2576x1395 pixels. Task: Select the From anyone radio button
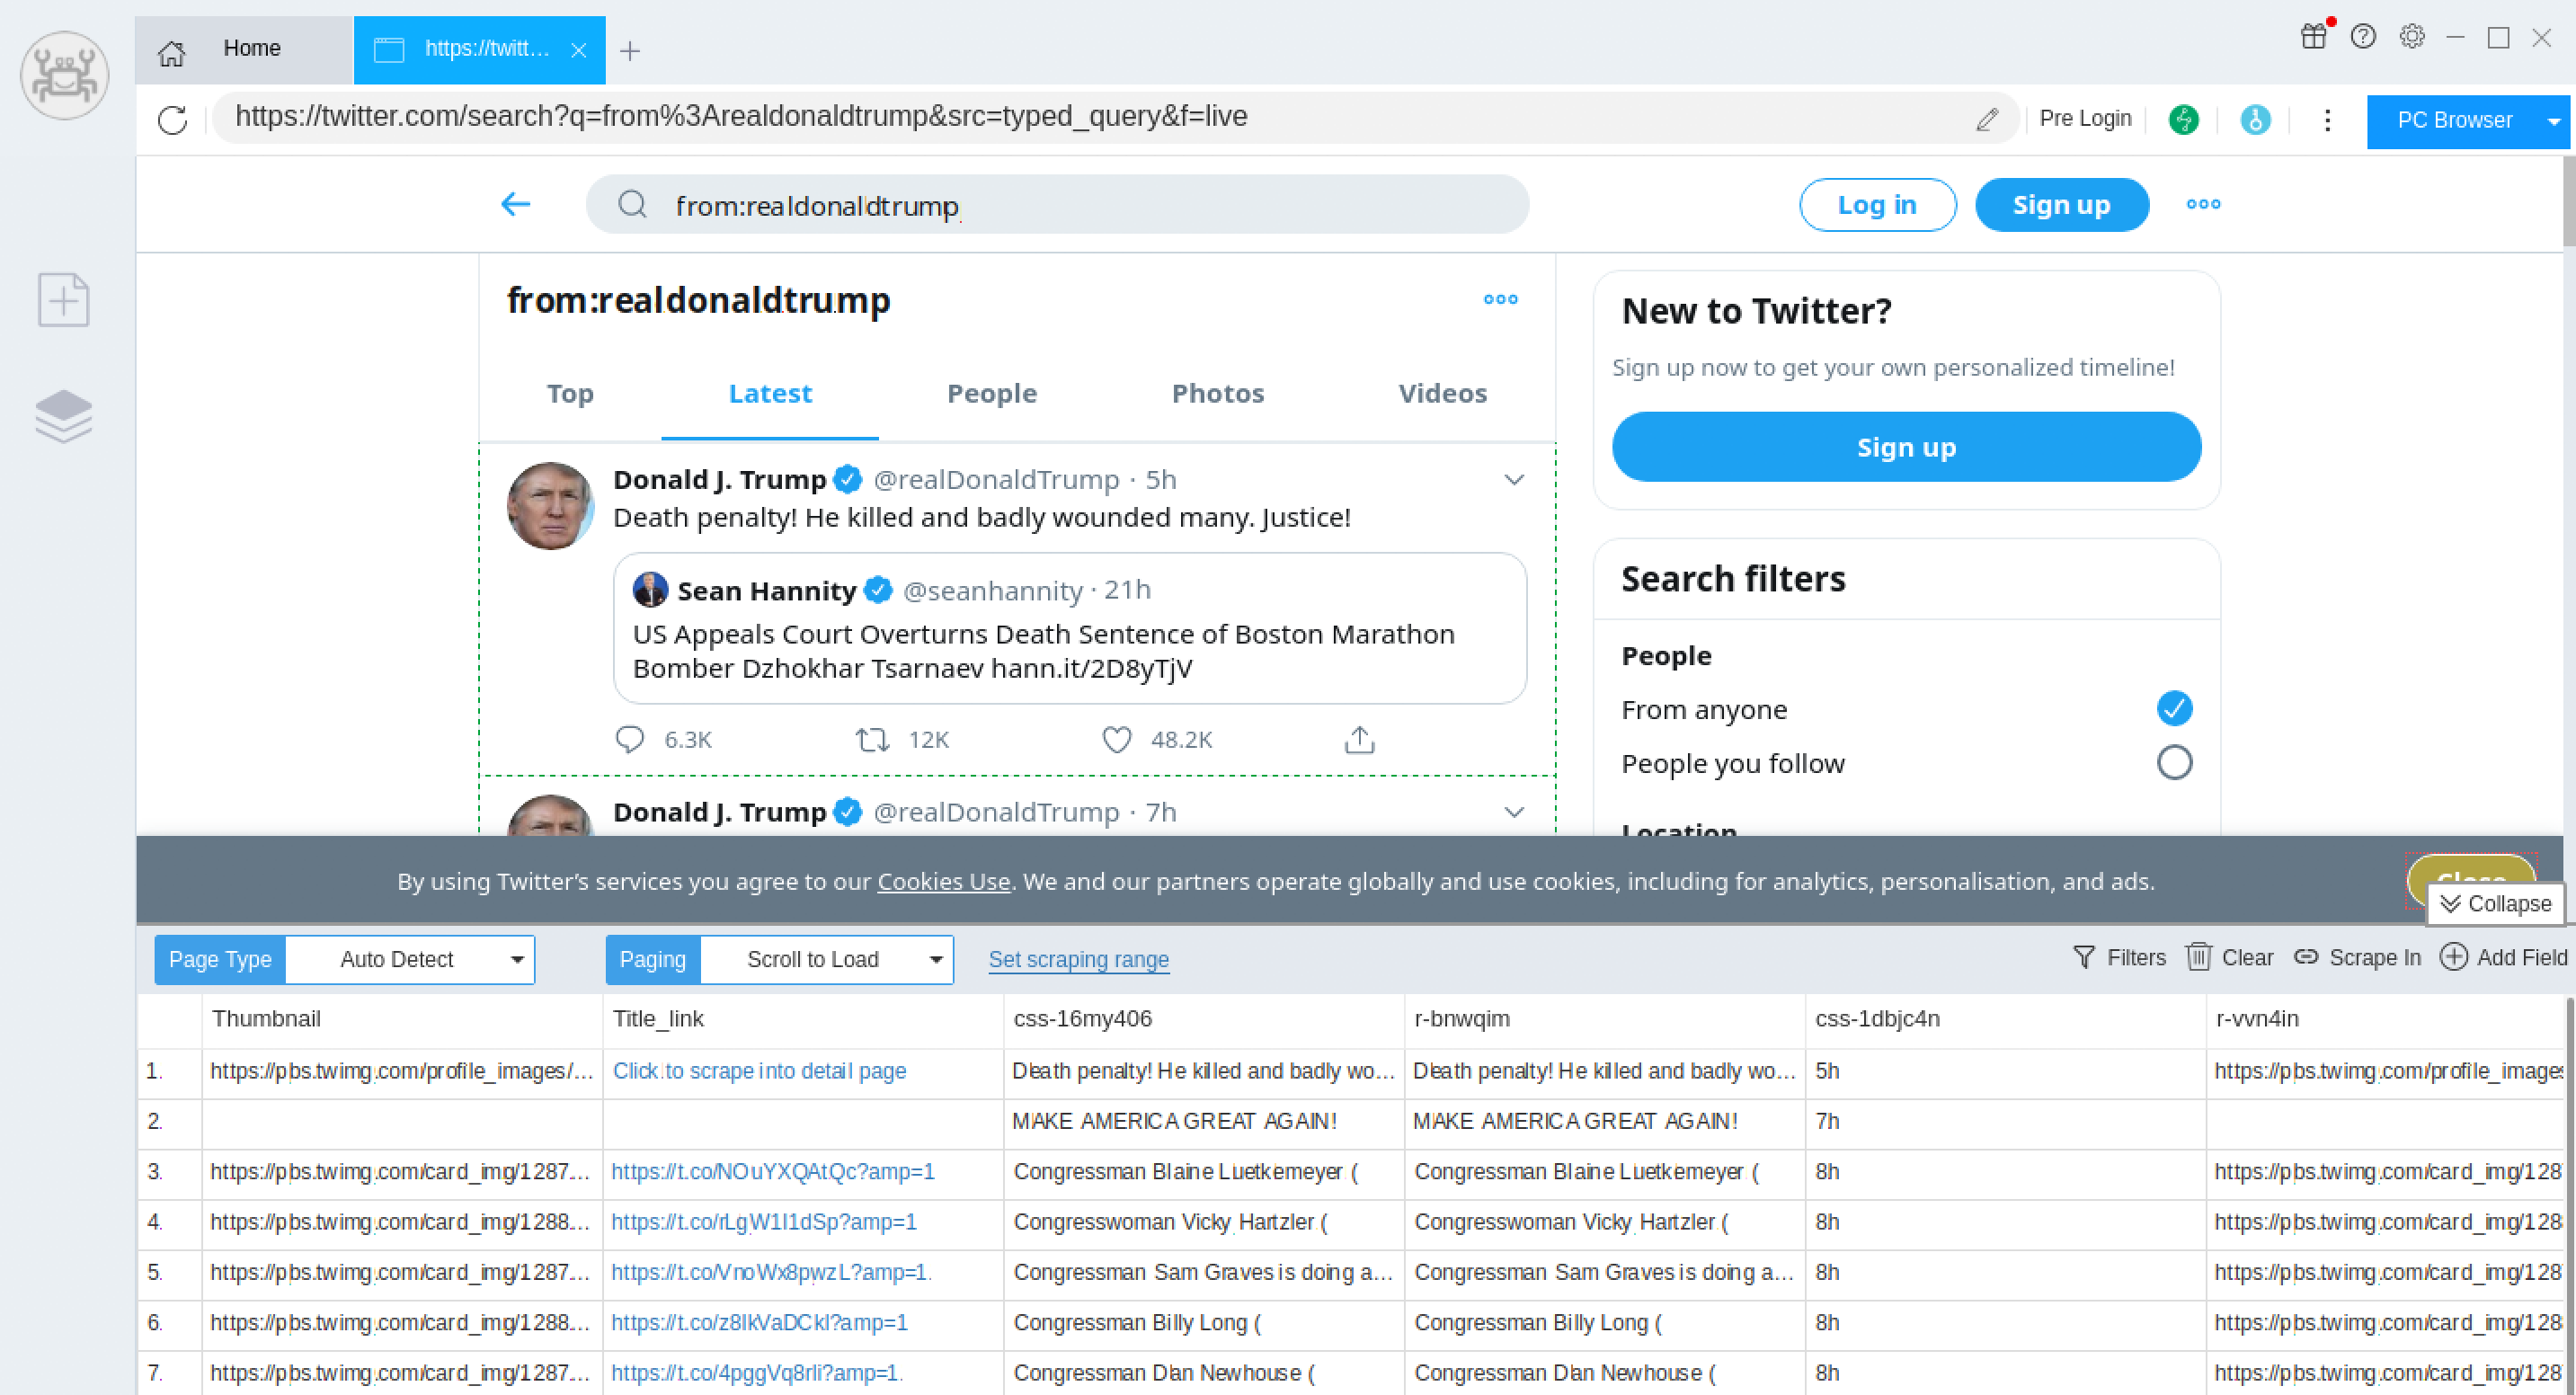(2171, 707)
